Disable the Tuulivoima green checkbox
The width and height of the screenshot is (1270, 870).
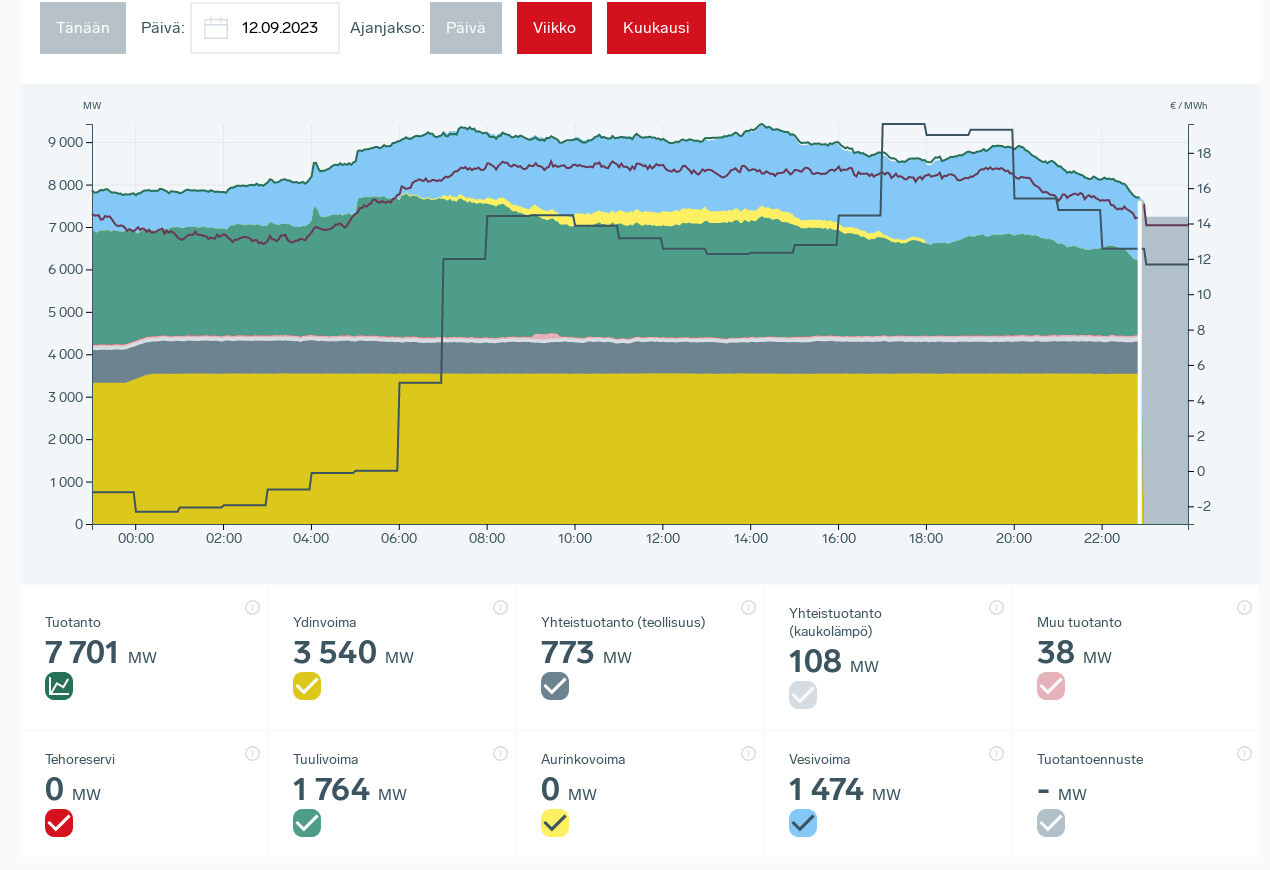307,823
